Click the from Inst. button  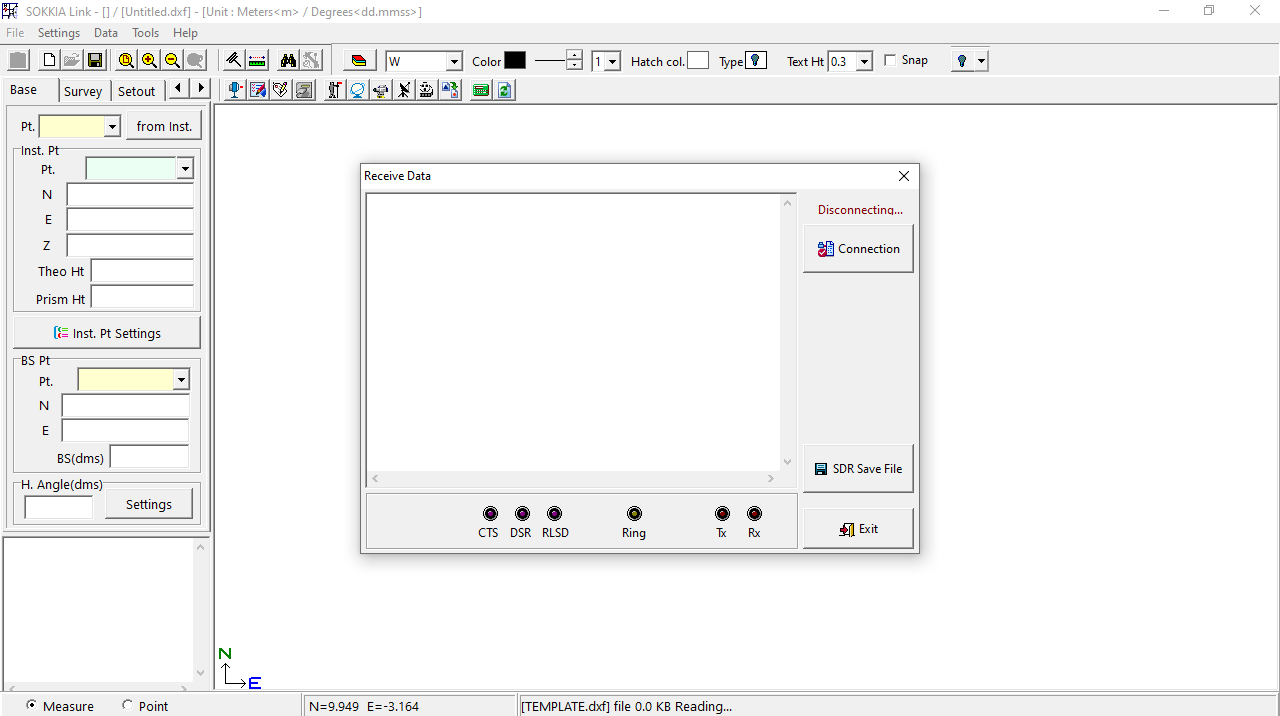point(164,126)
